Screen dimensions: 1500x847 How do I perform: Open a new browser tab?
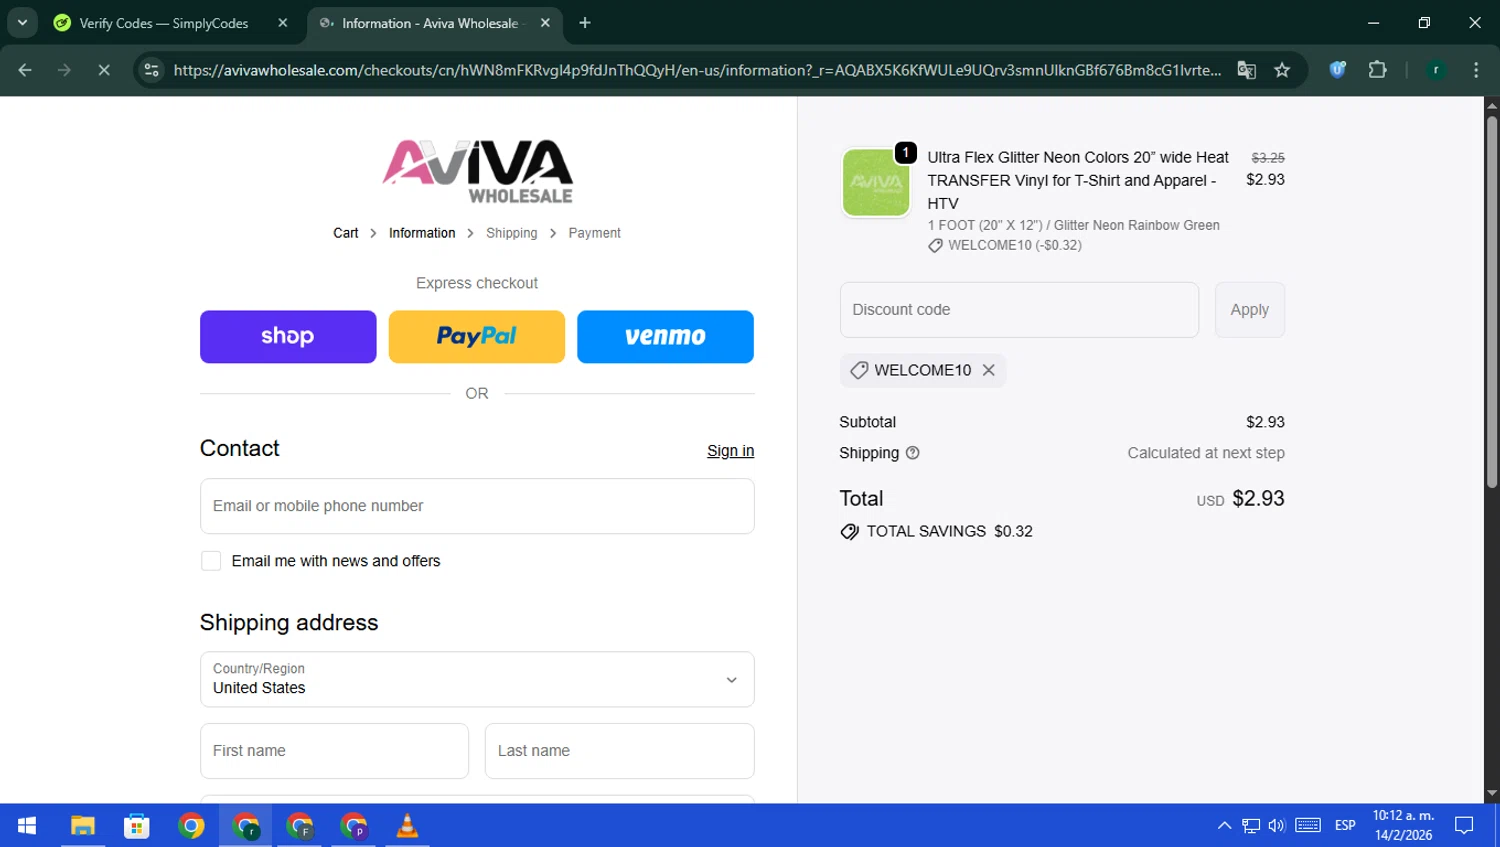tap(585, 23)
